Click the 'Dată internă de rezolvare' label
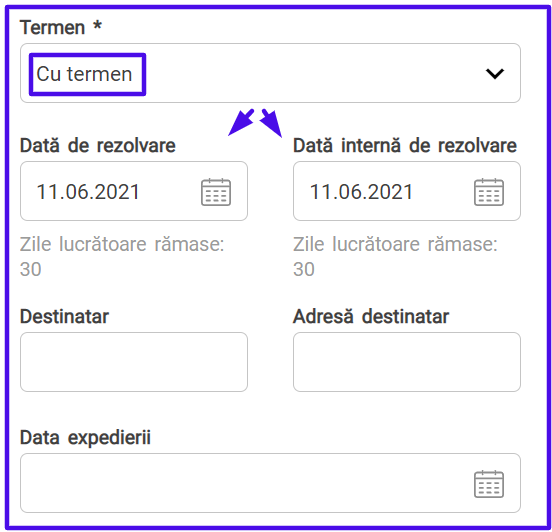The height and width of the screenshot is (532, 552). pos(405,145)
